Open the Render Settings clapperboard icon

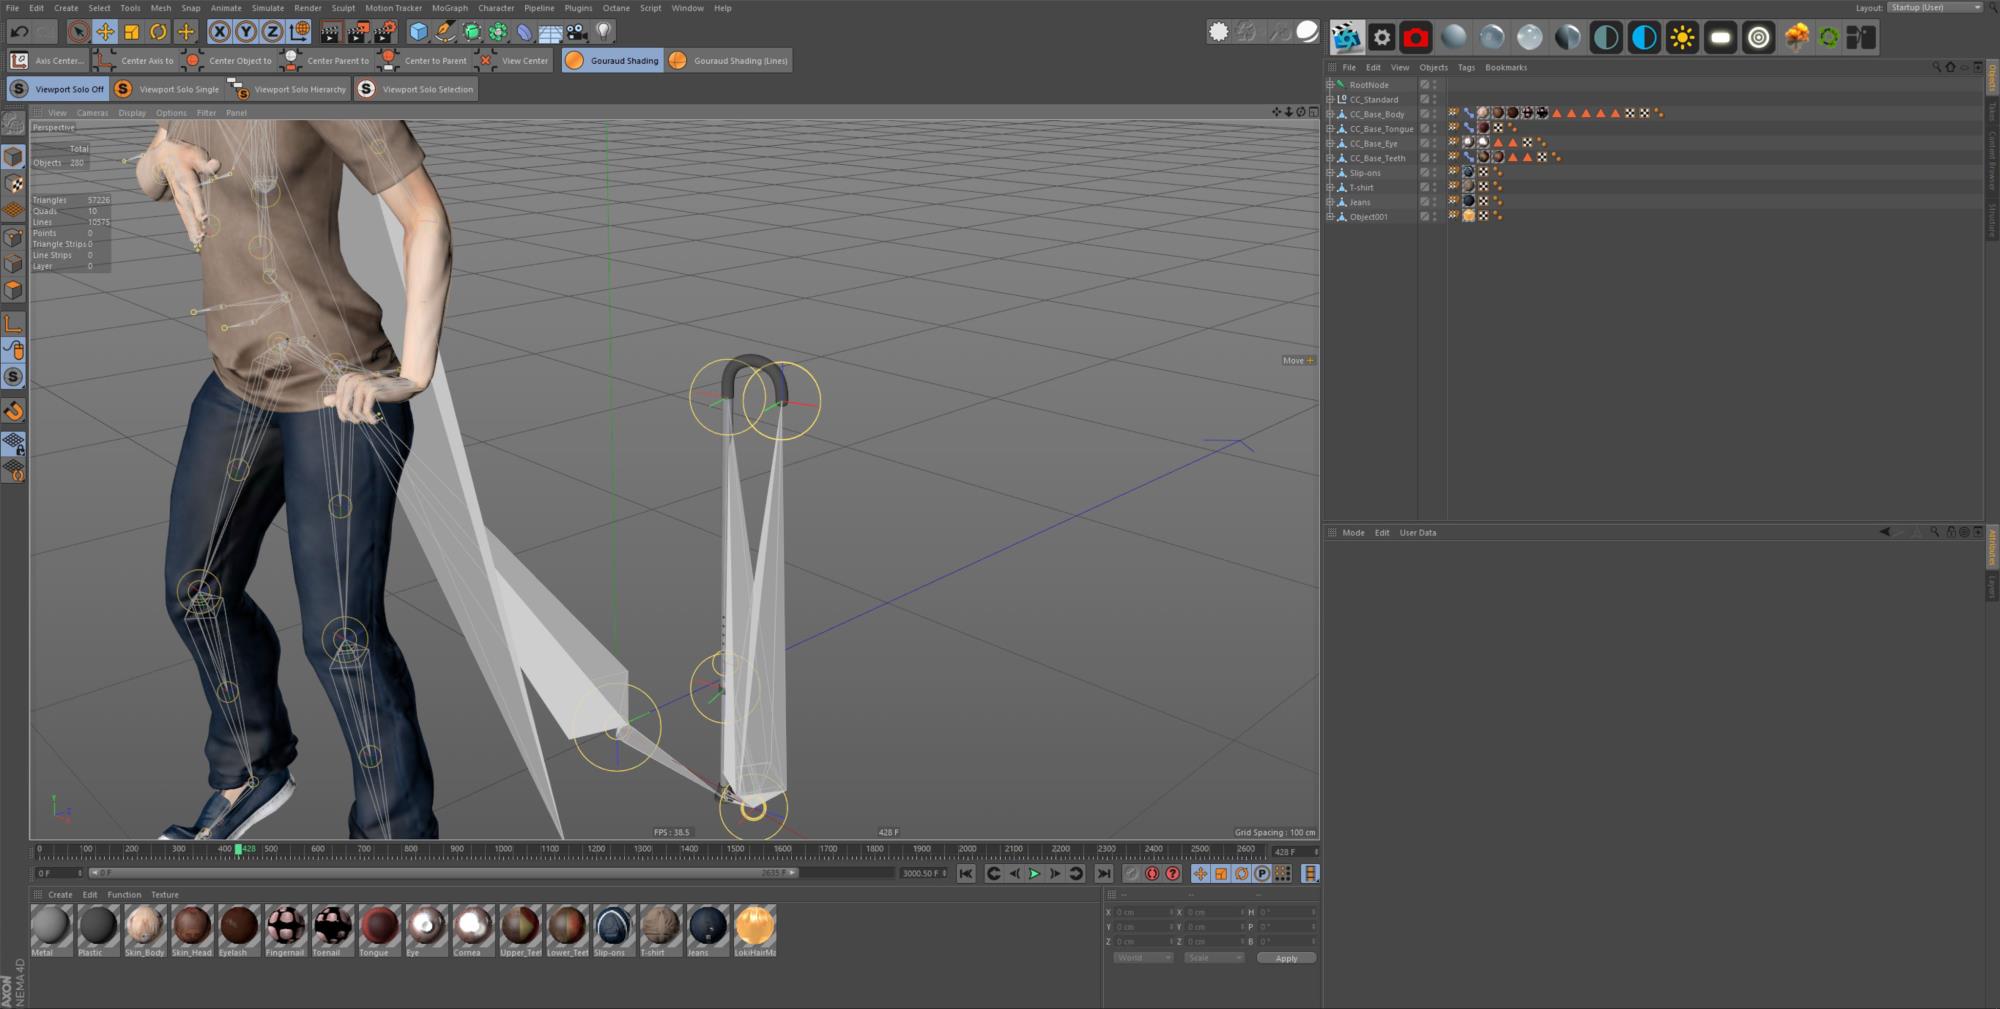[385, 32]
